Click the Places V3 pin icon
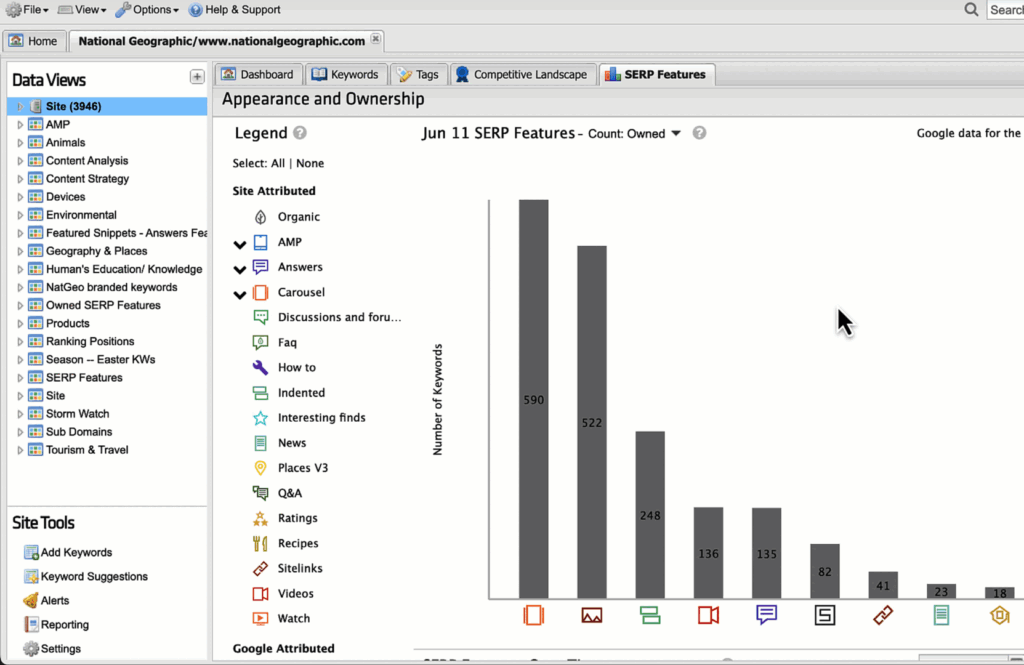The height and width of the screenshot is (665, 1024). pyautogui.click(x=260, y=468)
